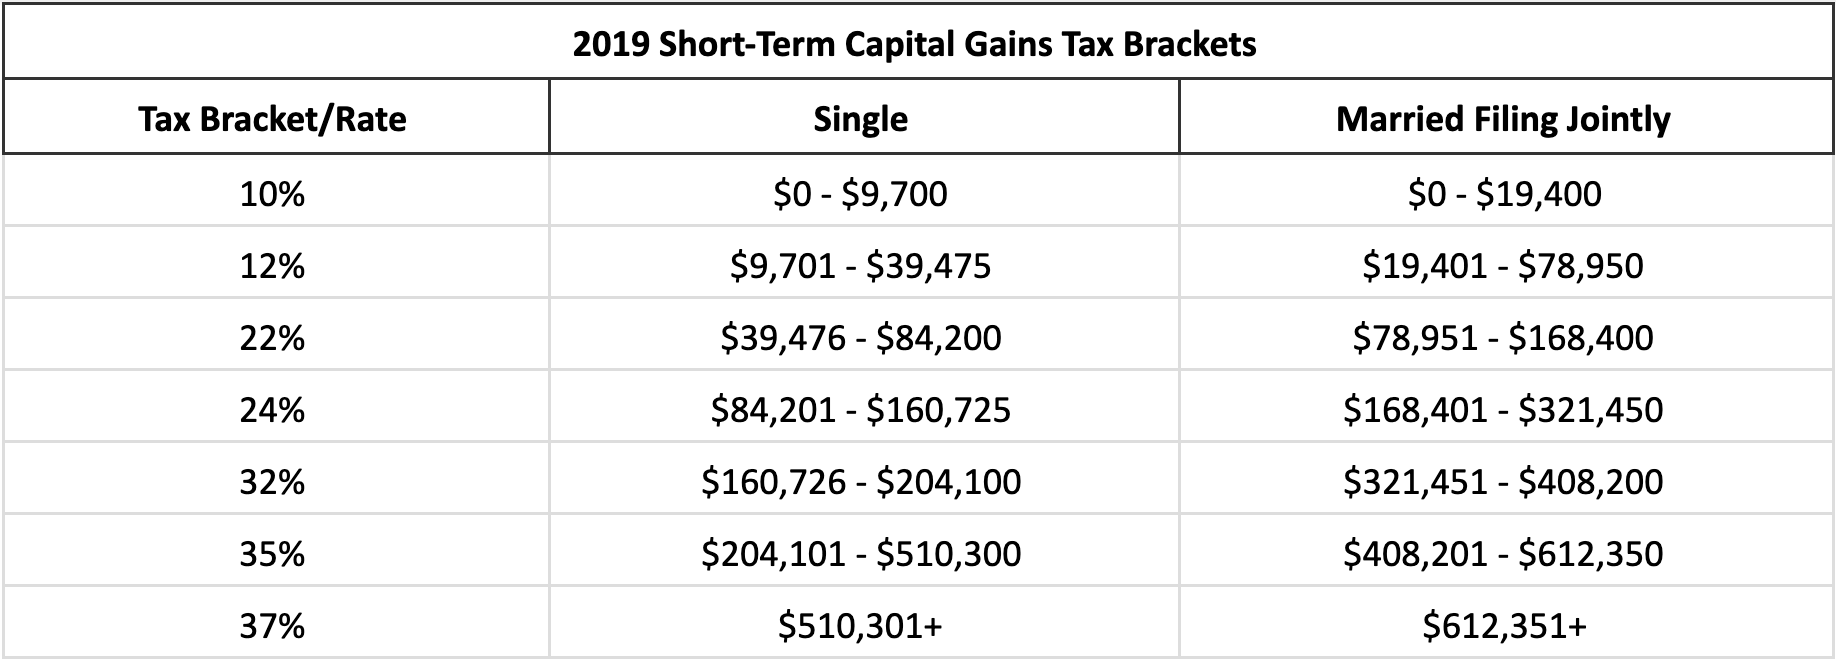Select the '$78,951 - $168,400' cell

(1503, 338)
